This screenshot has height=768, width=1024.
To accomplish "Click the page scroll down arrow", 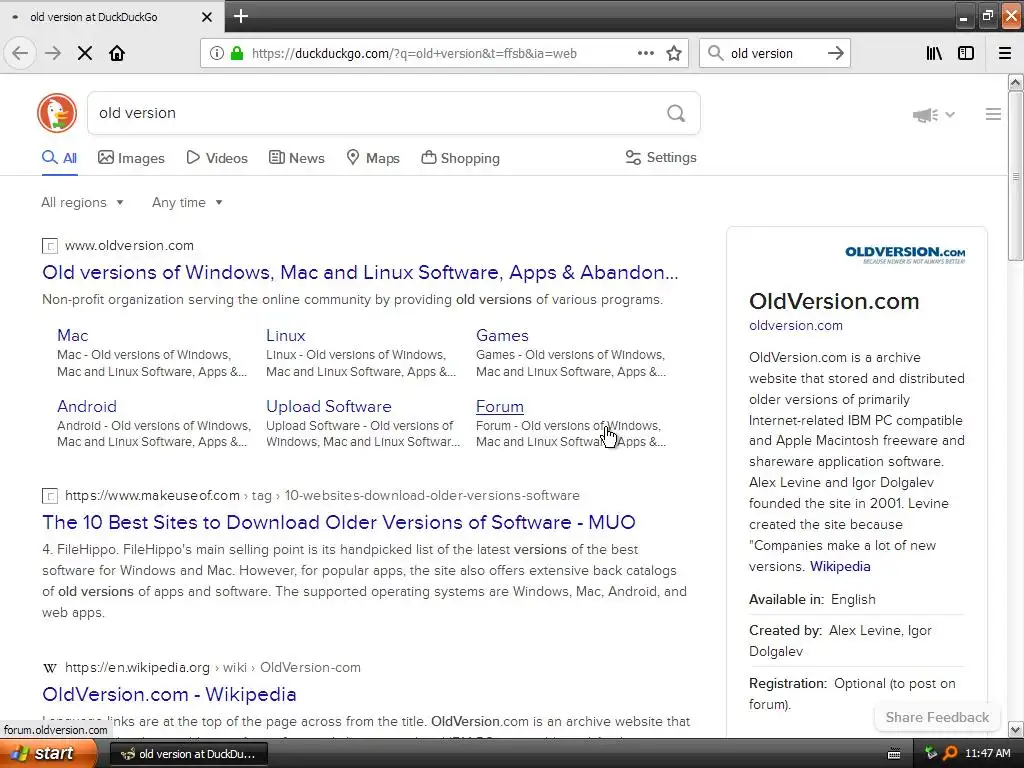I will point(1016,729).
